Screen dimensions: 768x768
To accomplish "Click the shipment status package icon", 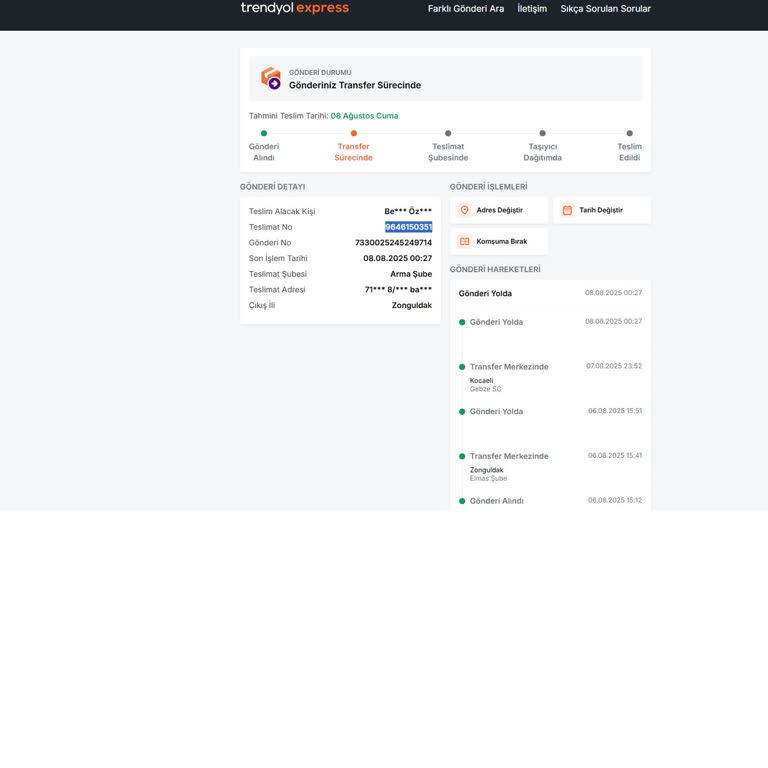I will coord(270,78).
